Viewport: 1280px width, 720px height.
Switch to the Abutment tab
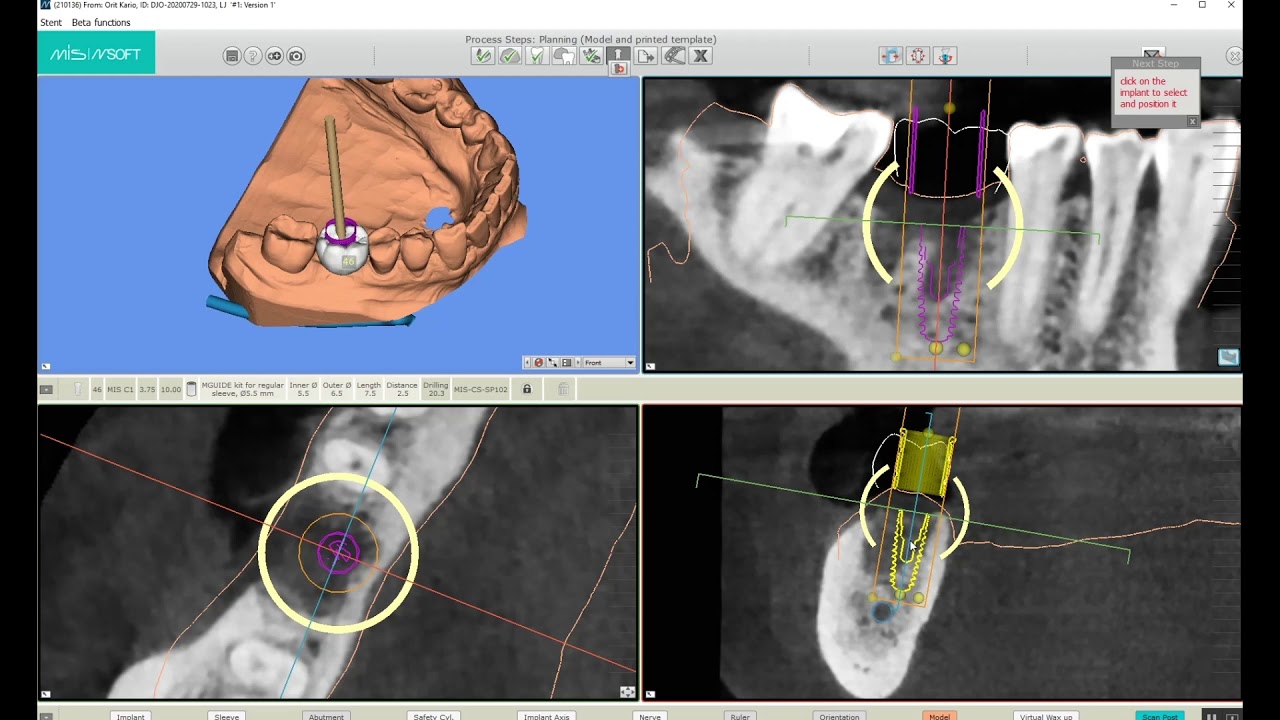click(x=326, y=716)
